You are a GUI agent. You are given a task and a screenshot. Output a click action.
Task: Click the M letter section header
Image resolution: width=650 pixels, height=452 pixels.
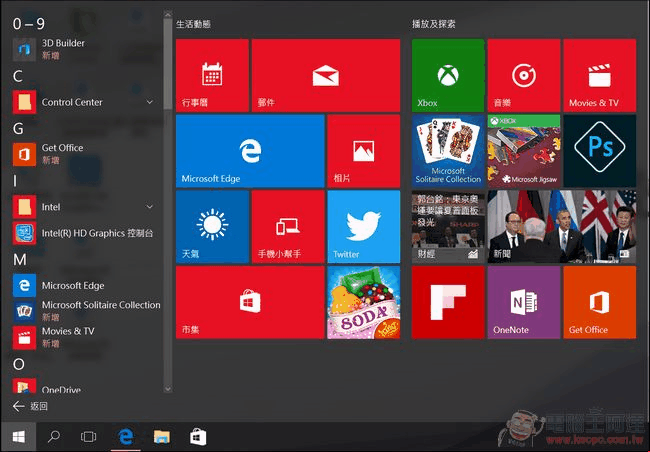pos(20,260)
